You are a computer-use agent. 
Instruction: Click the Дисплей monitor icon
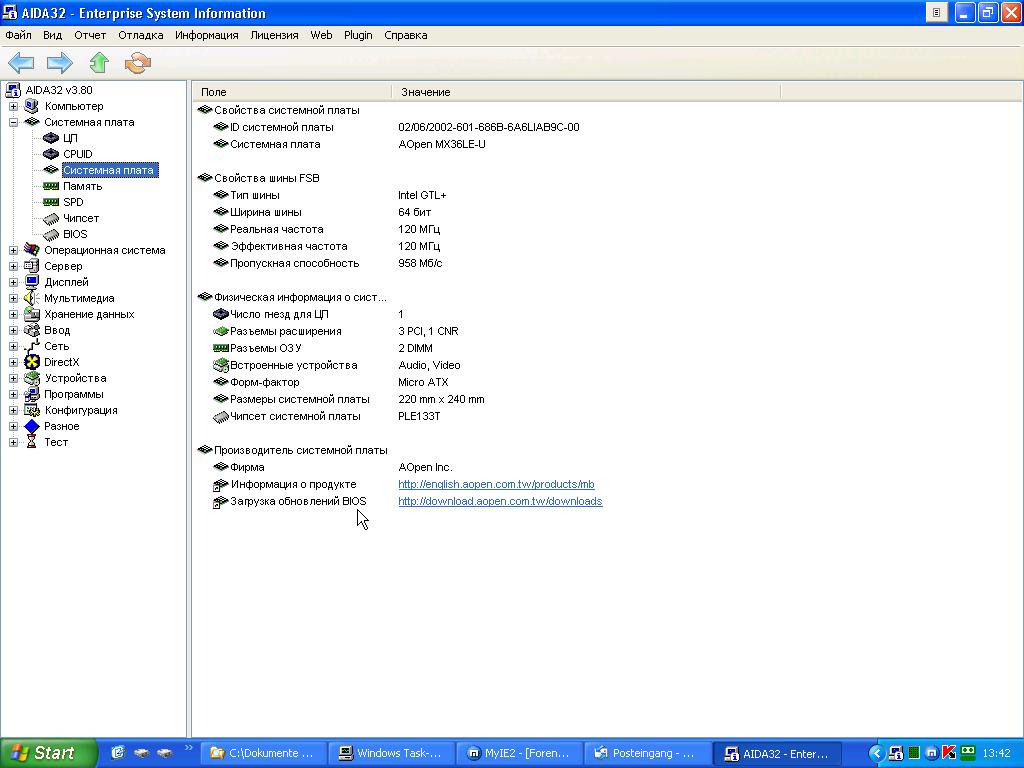32,282
